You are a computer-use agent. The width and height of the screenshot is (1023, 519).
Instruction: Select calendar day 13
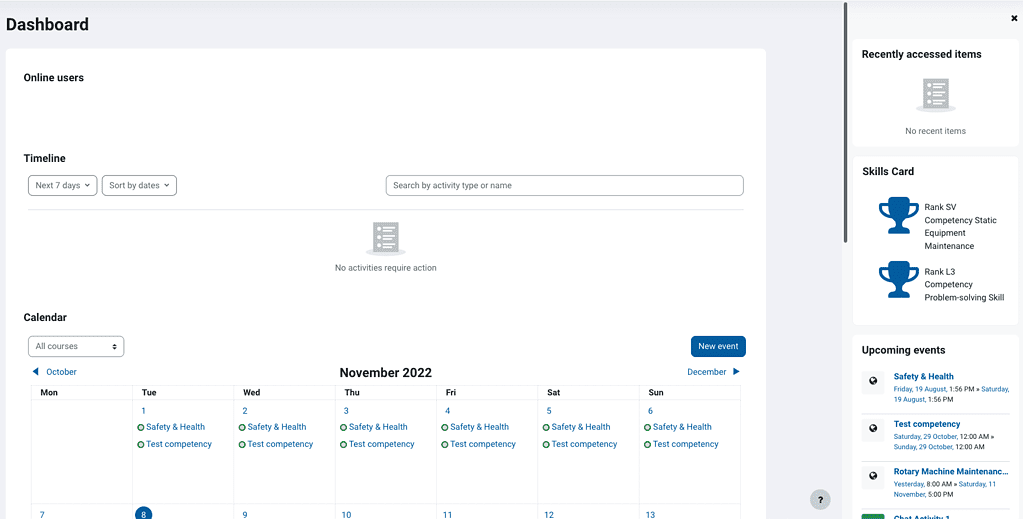[650, 514]
